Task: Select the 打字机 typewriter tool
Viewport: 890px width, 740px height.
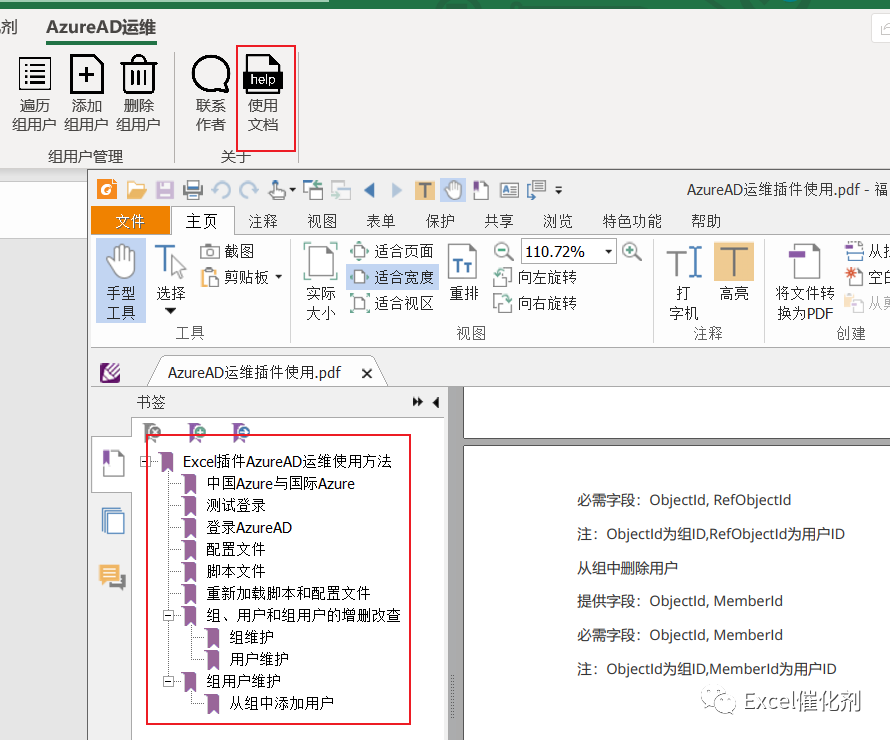Action: [684, 282]
